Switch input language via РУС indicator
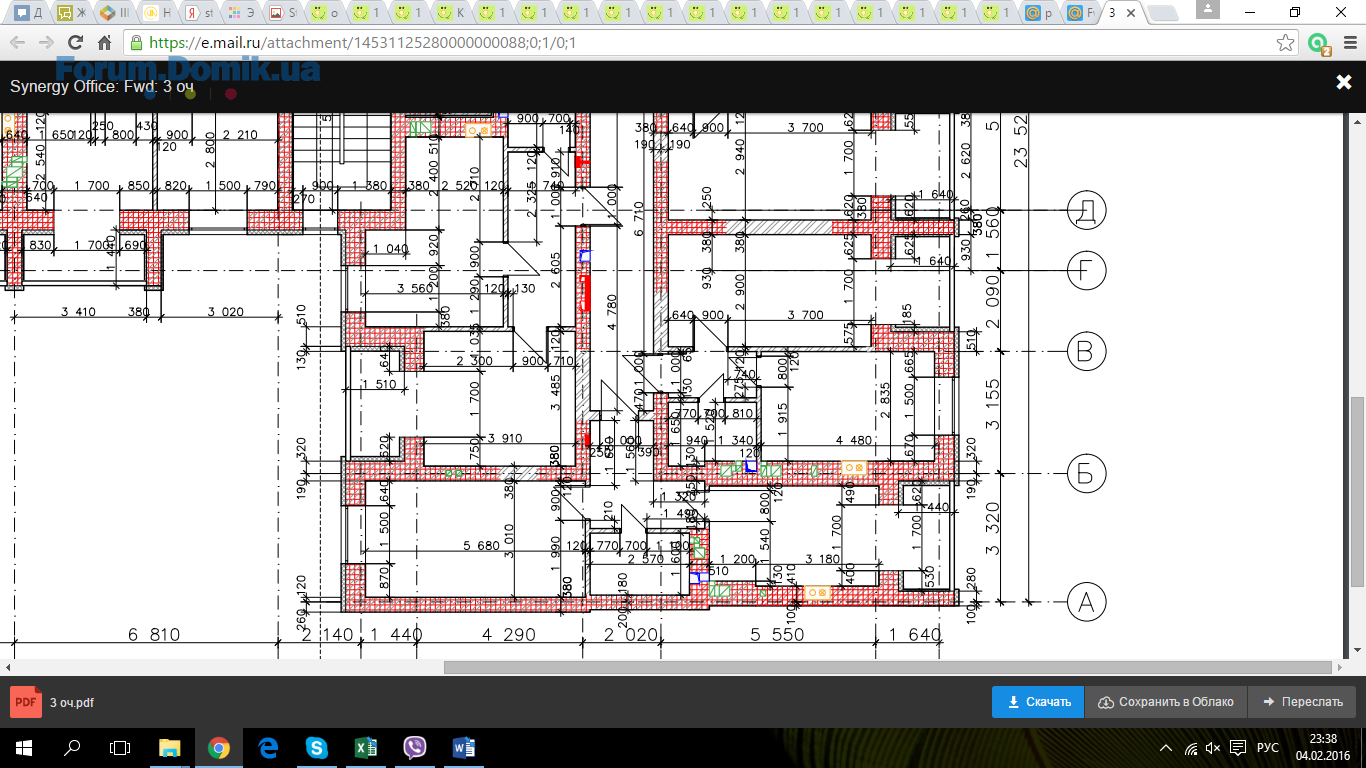 (1267, 748)
